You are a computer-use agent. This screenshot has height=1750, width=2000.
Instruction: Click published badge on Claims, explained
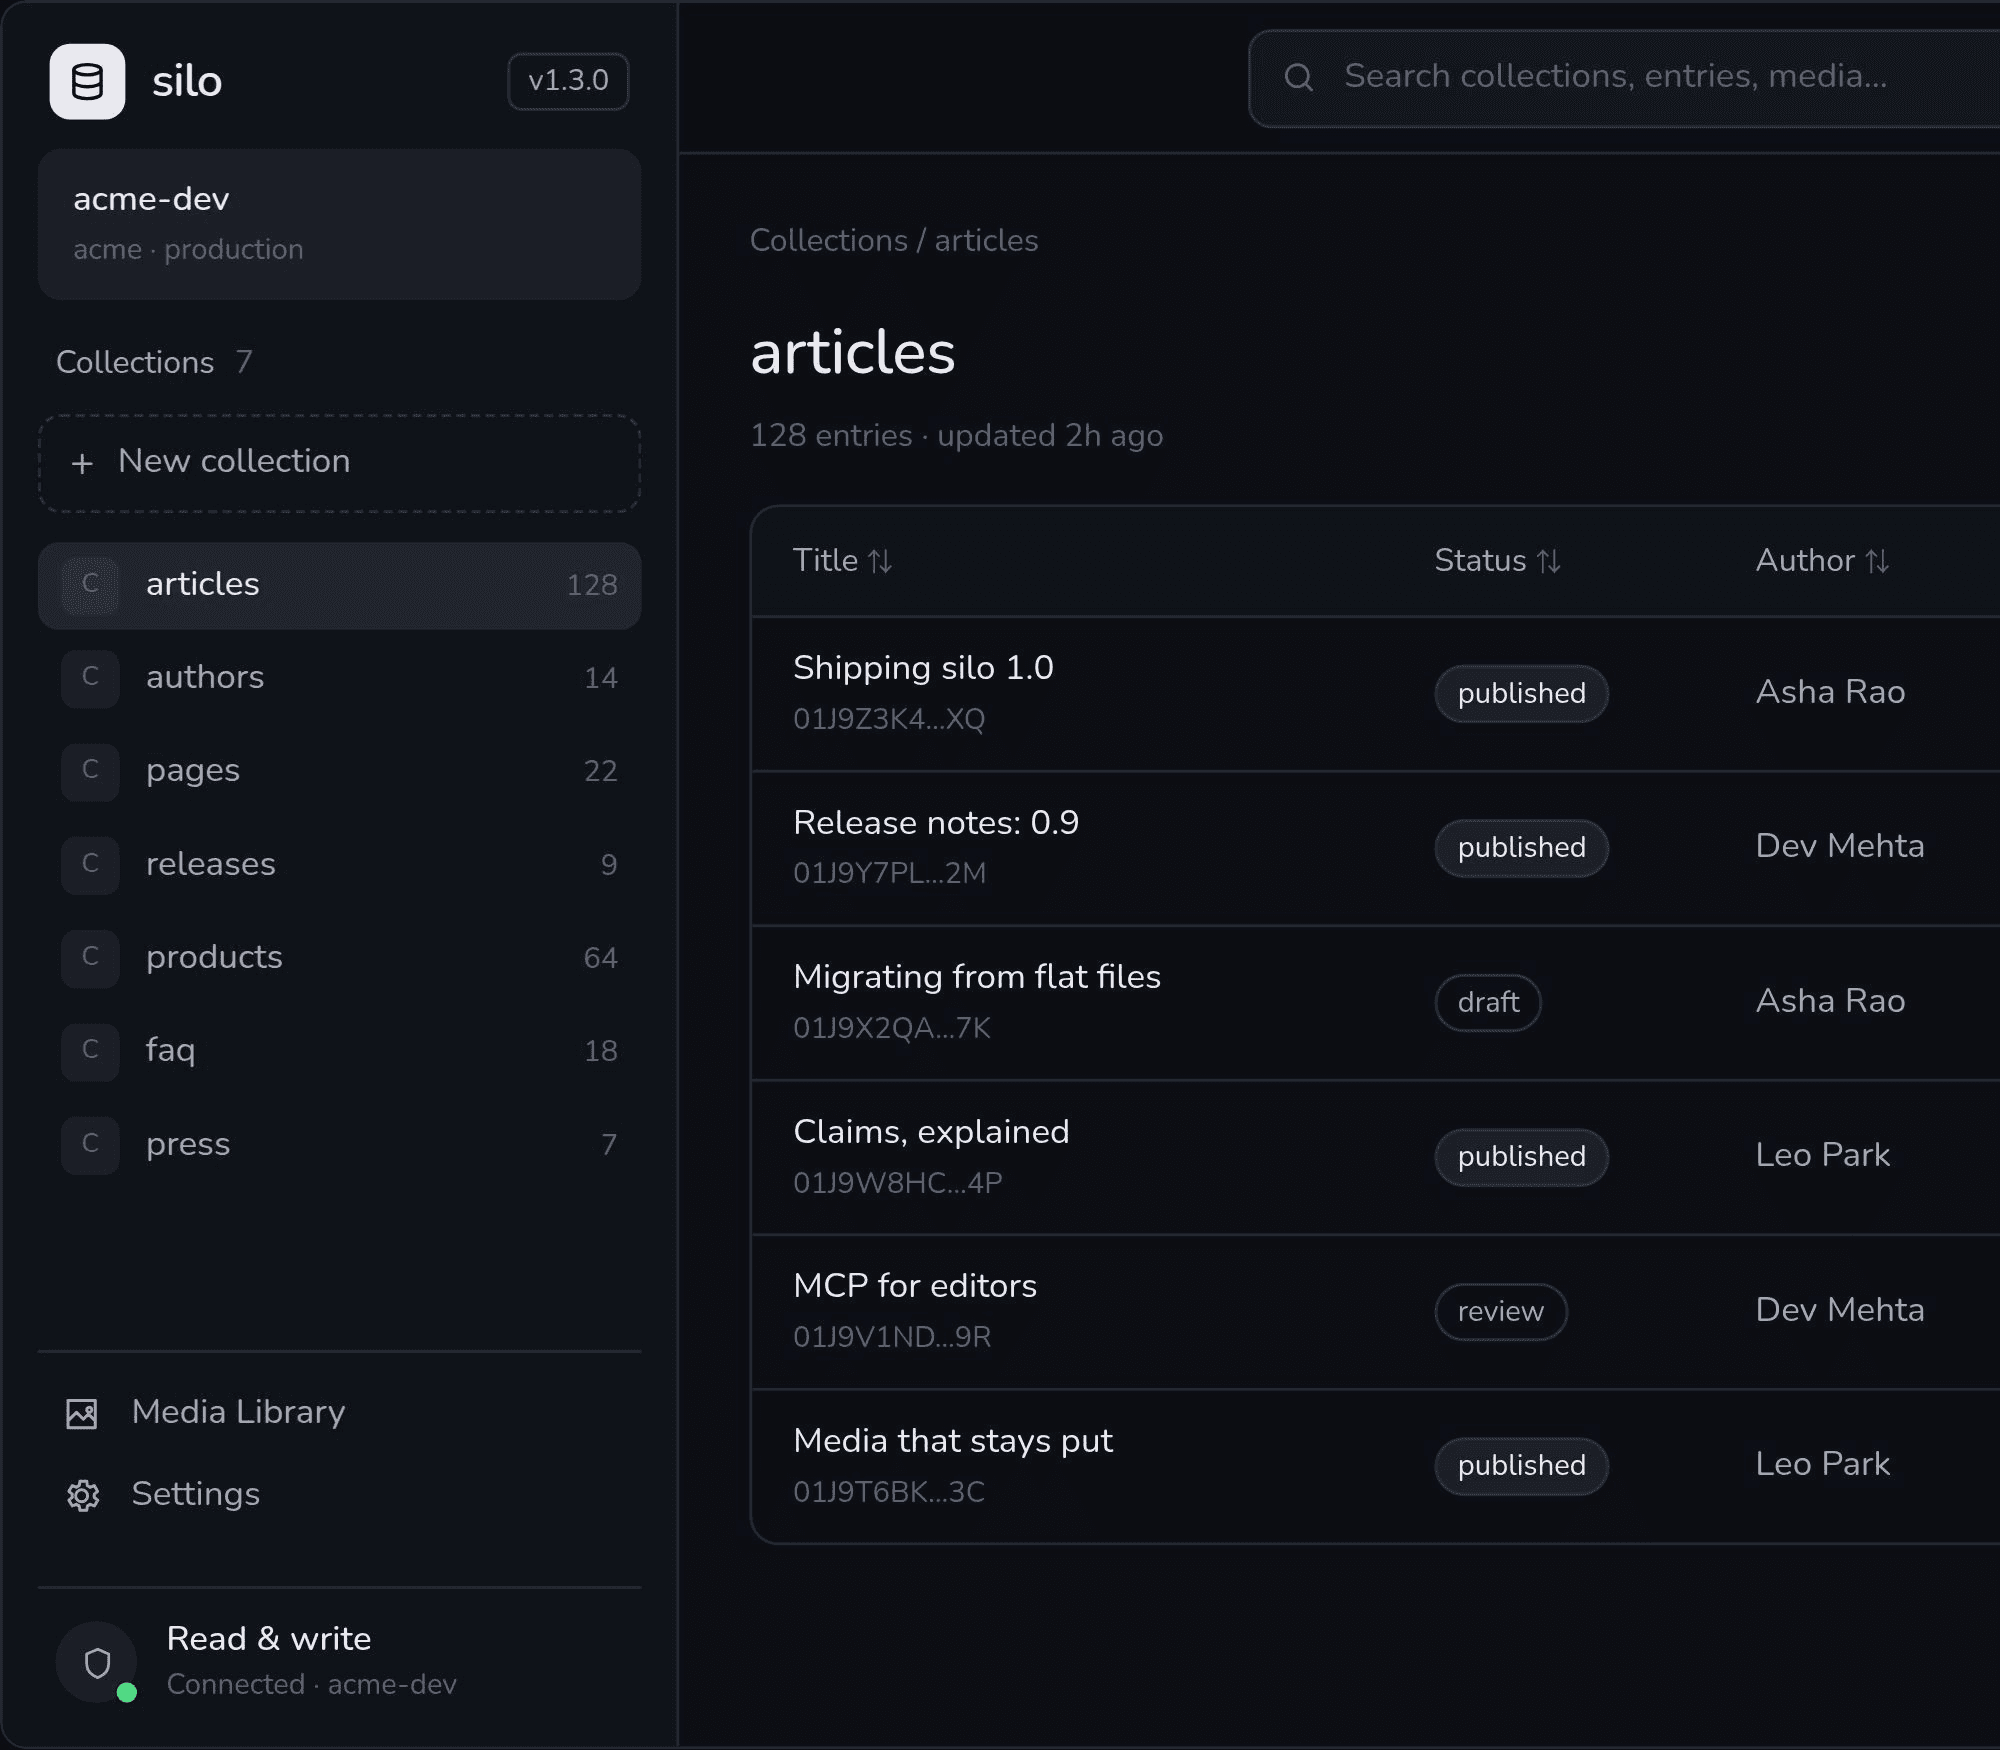coord(1521,1157)
